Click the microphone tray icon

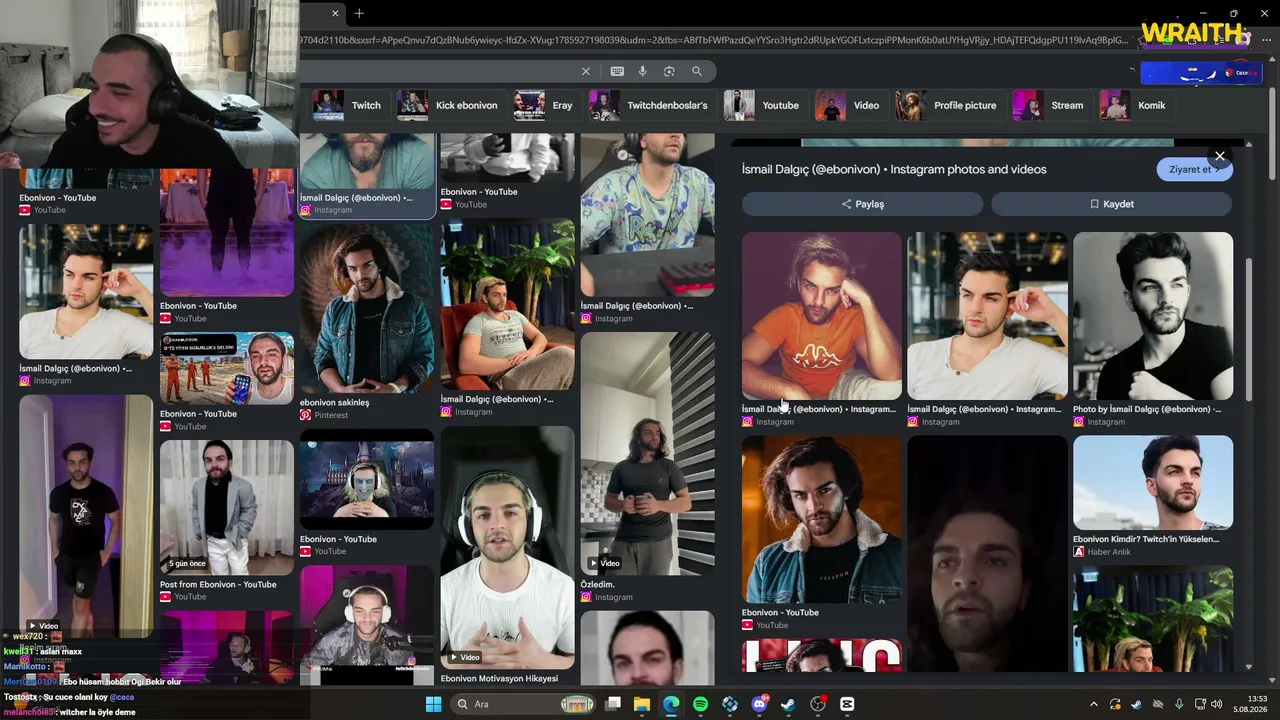(x=1180, y=704)
